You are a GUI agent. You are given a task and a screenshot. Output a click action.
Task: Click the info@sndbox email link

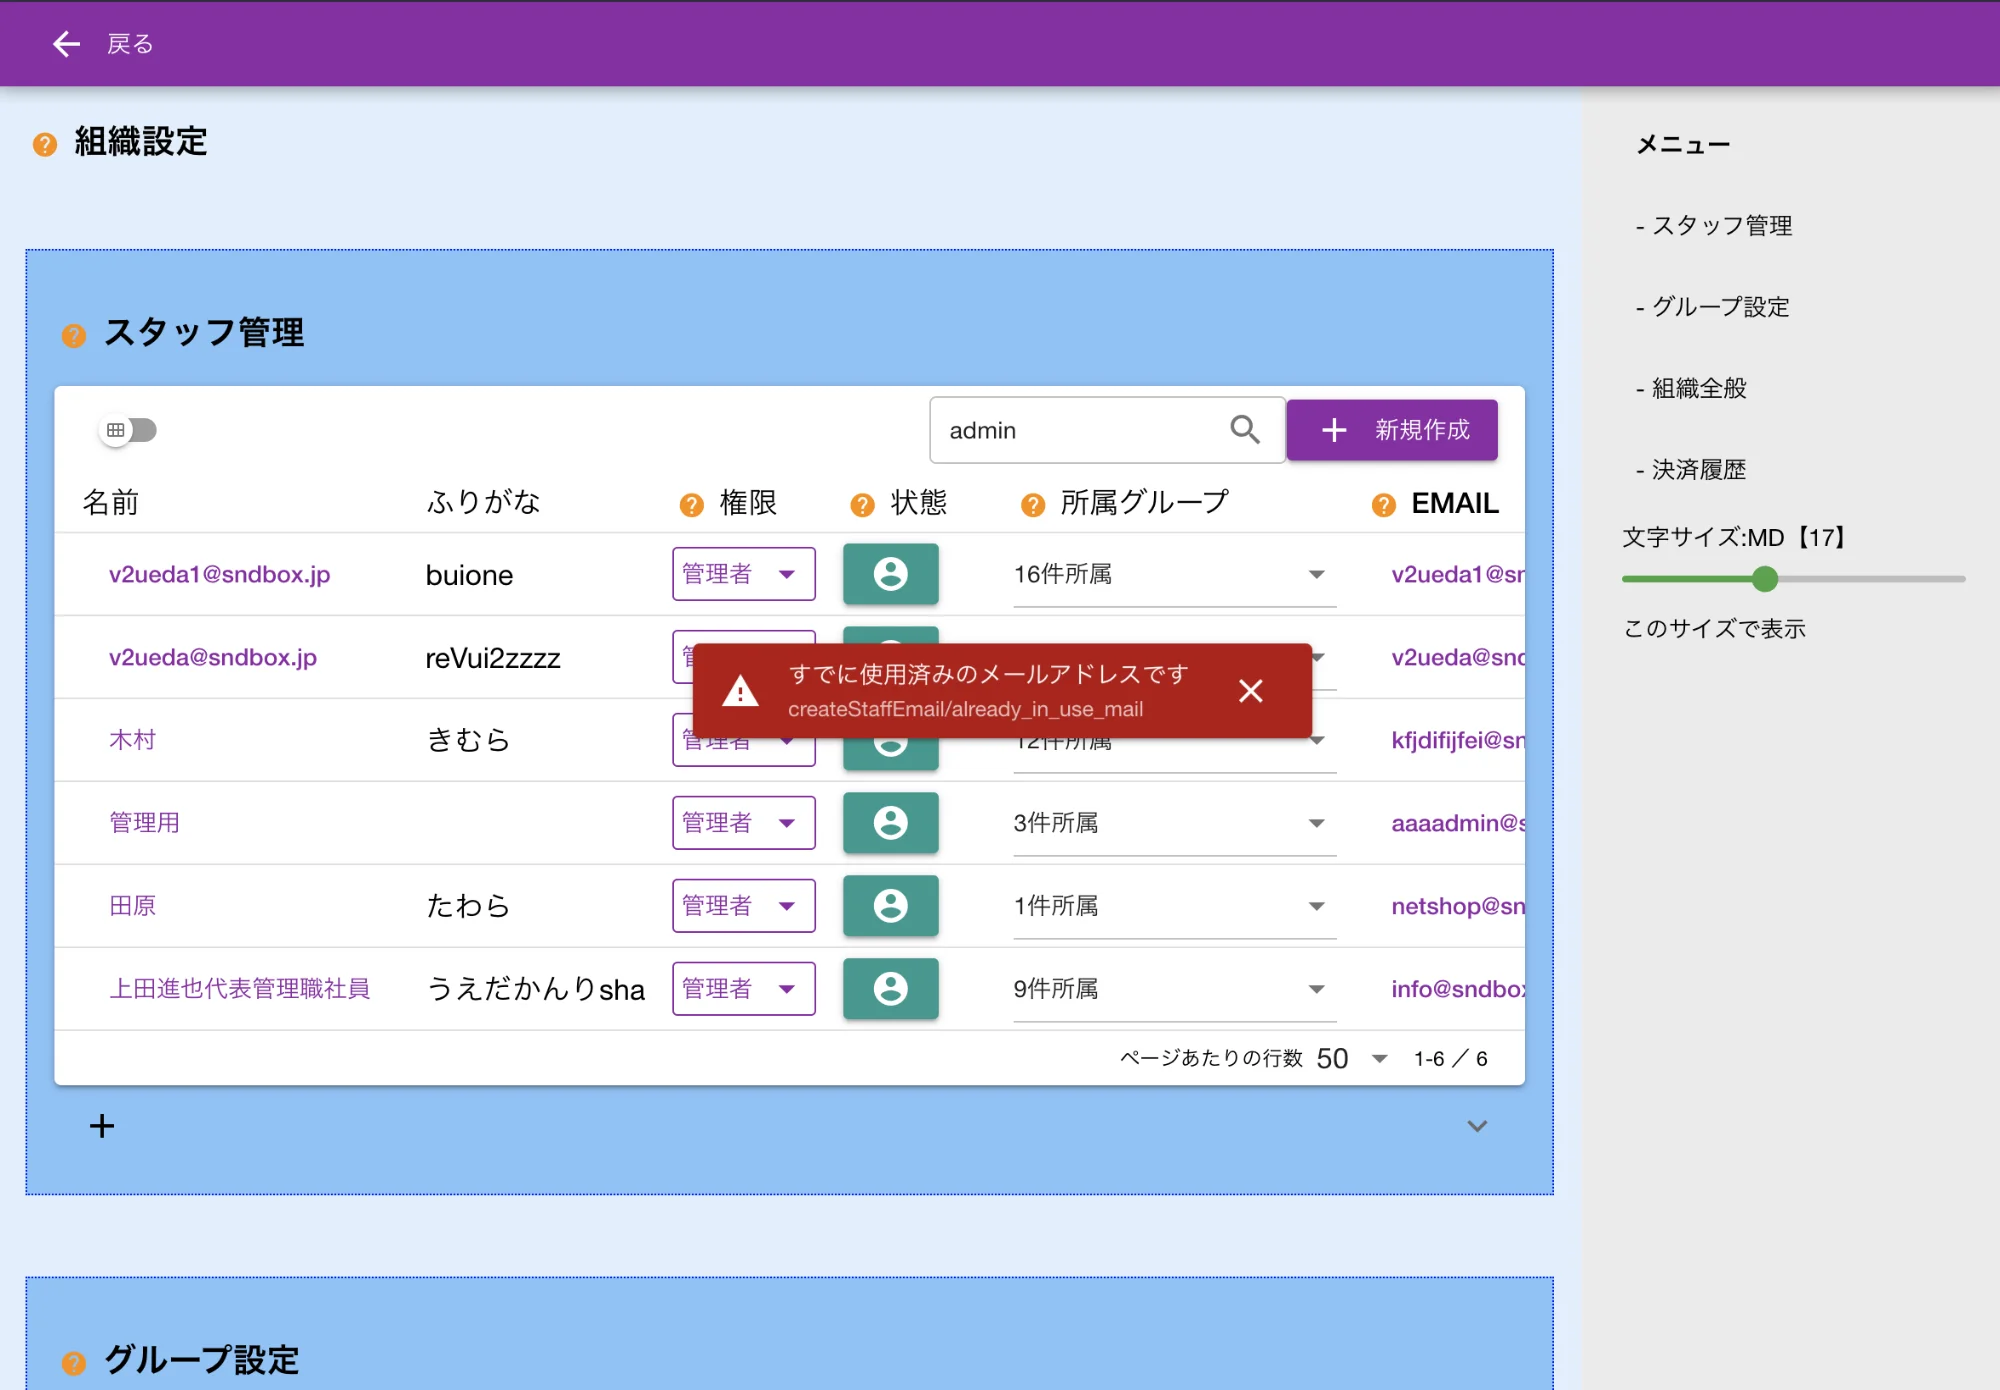click(1449, 989)
